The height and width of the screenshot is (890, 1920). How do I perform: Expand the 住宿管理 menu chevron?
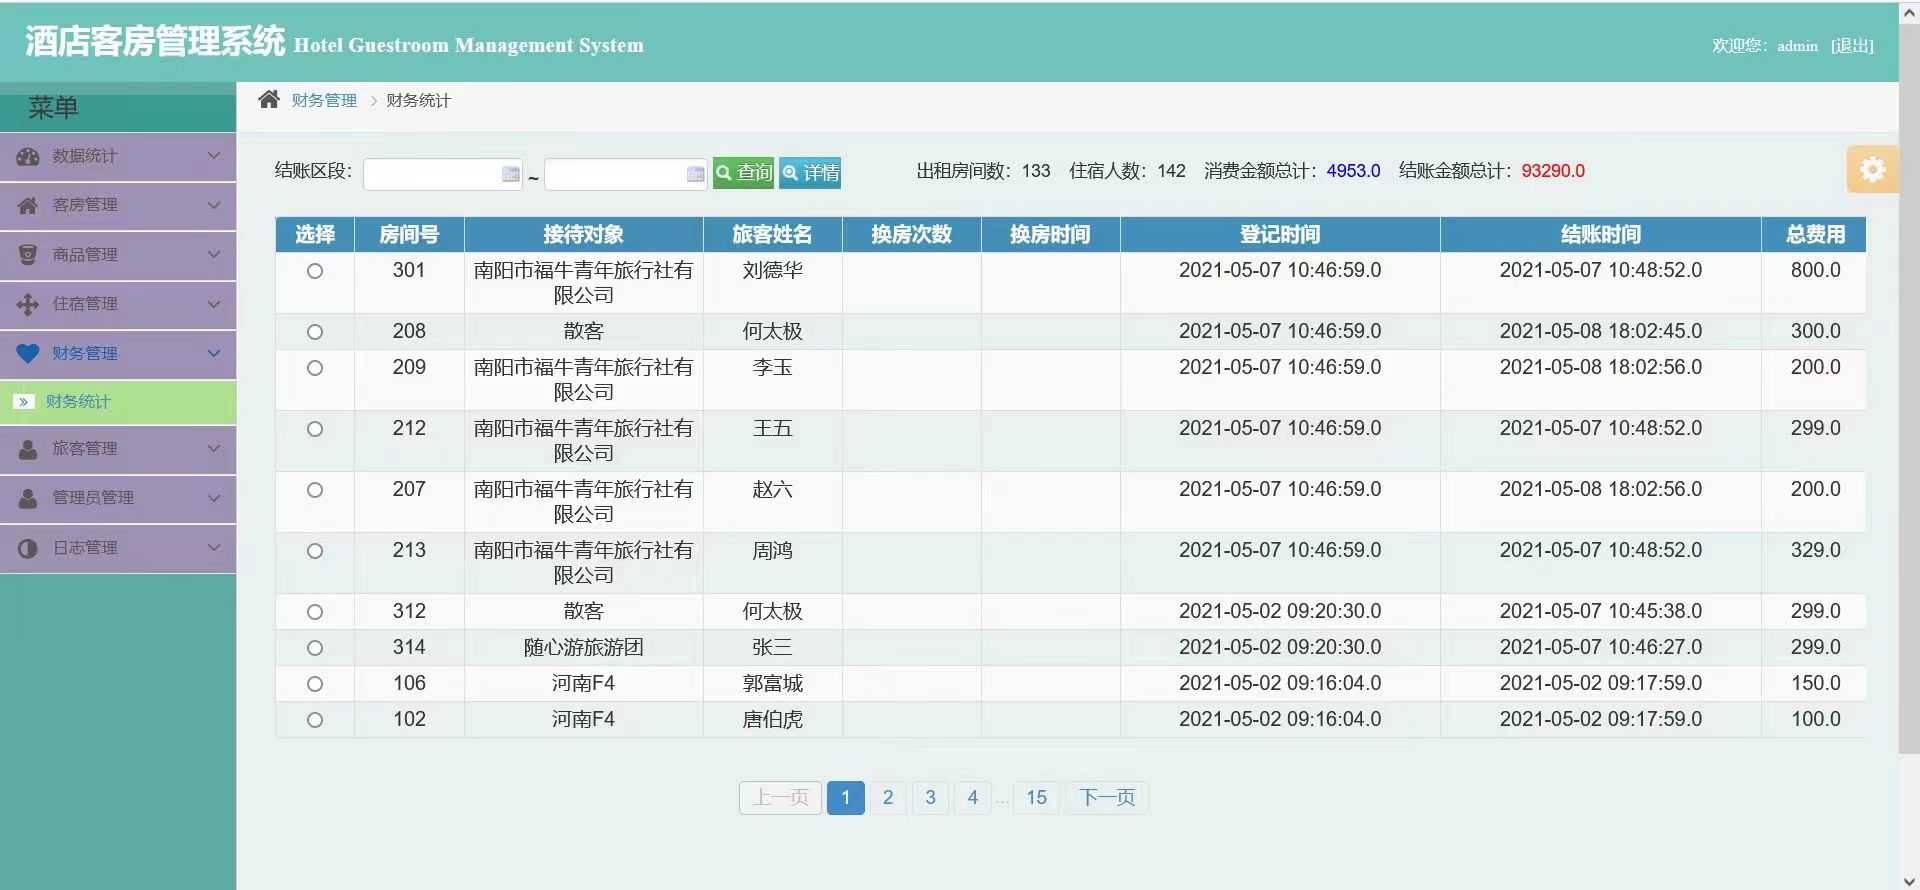pyautogui.click(x=214, y=303)
